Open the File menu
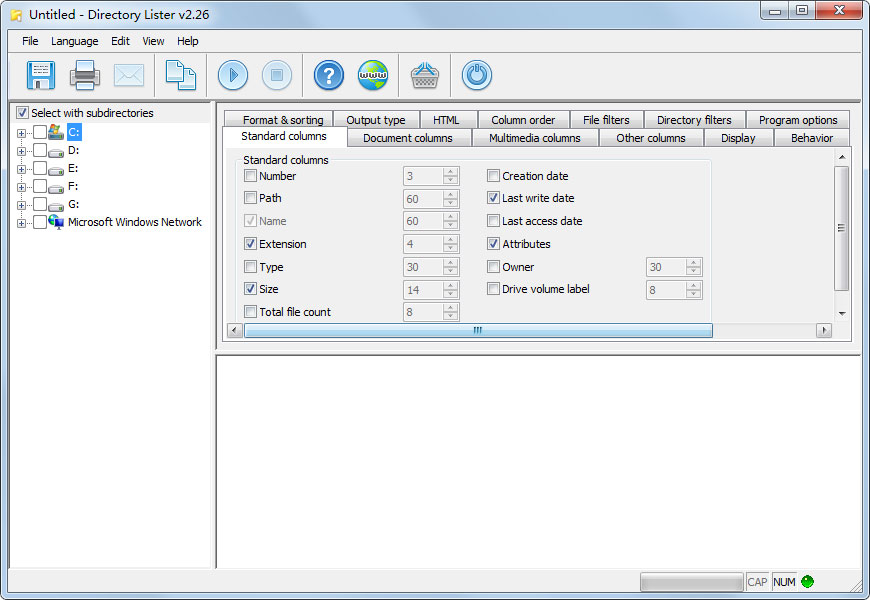Viewport: 870px width, 600px height. (30, 41)
